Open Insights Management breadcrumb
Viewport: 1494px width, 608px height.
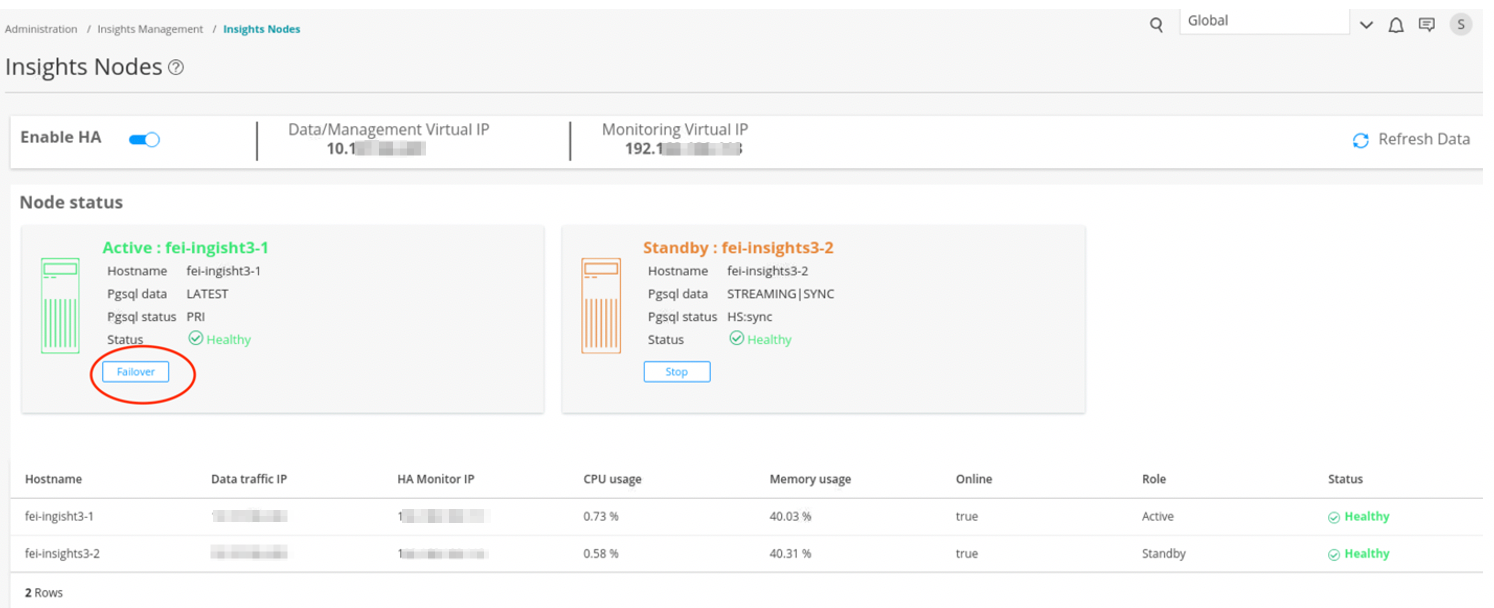[x=150, y=29]
